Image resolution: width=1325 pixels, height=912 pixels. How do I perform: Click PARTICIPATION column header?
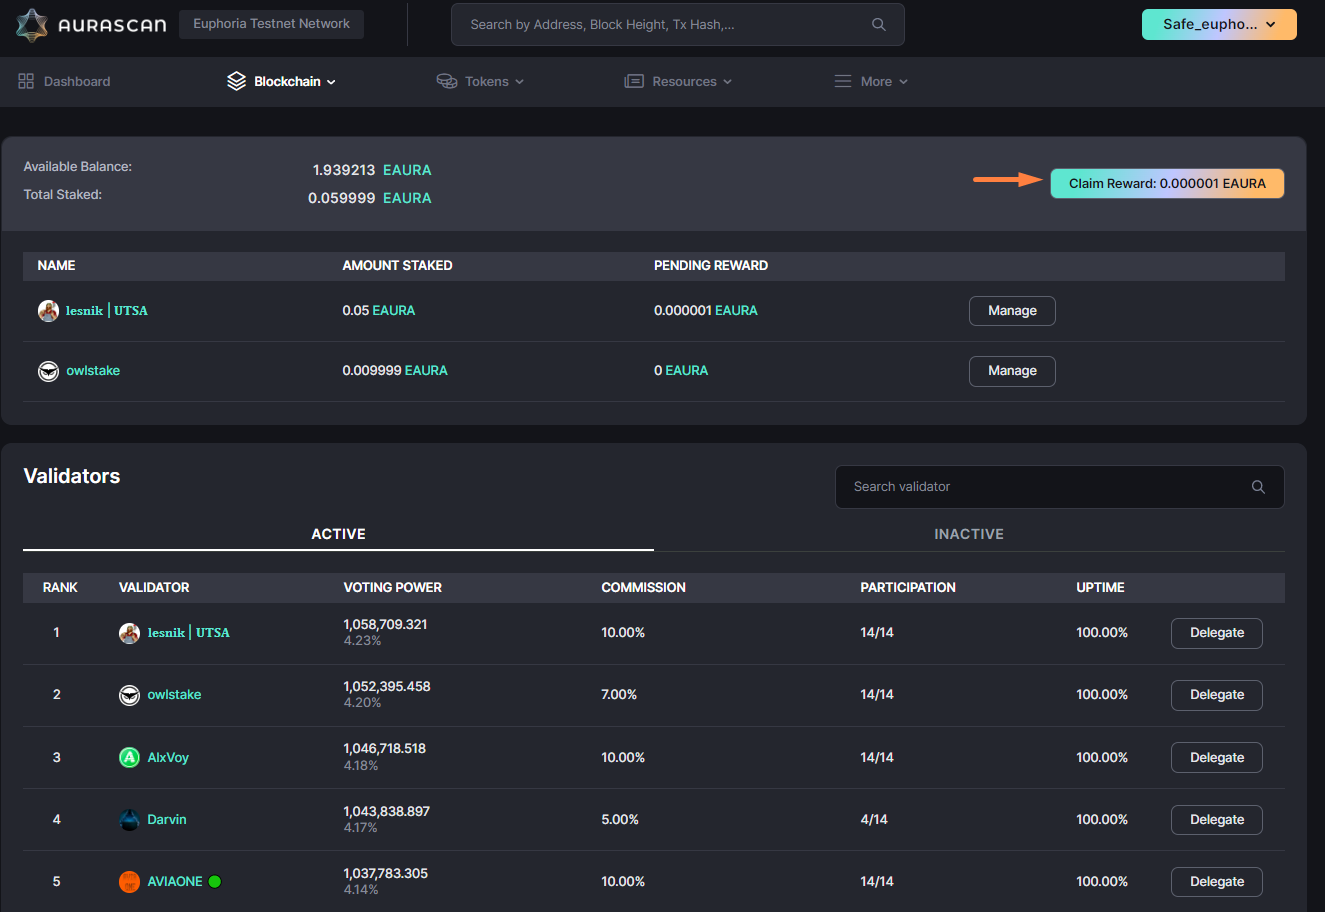pos(908,587)
